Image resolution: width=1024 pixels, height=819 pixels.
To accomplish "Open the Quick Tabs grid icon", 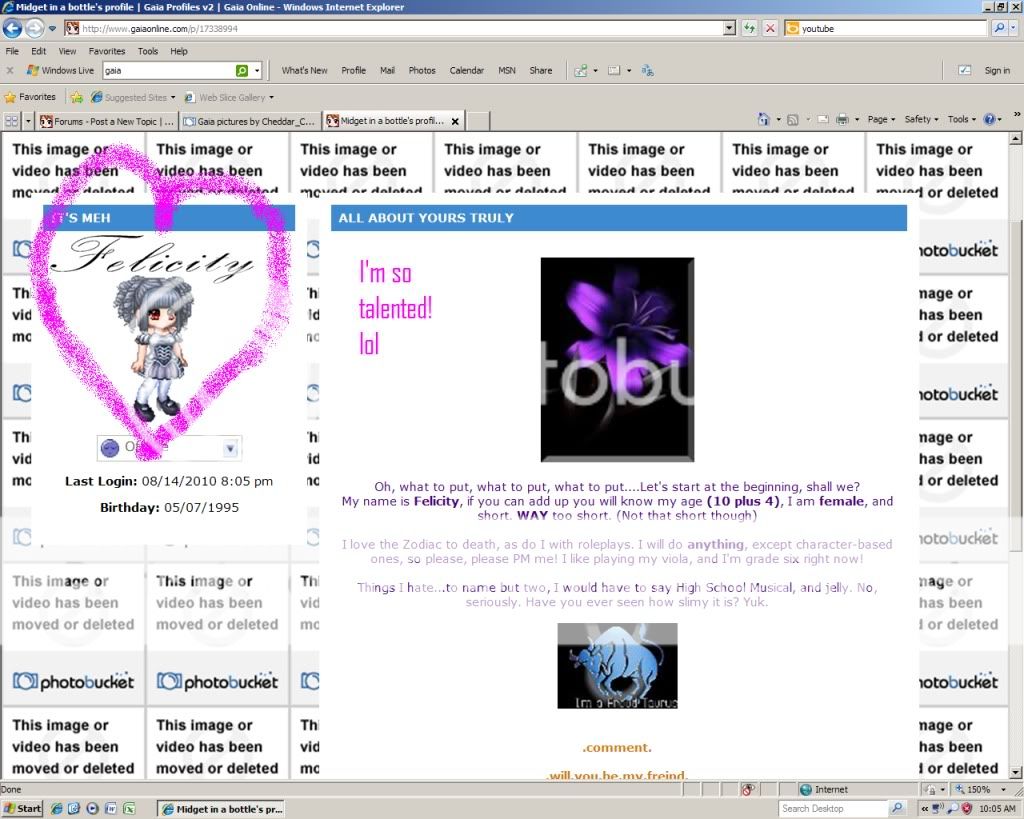I will pos(11,121).
